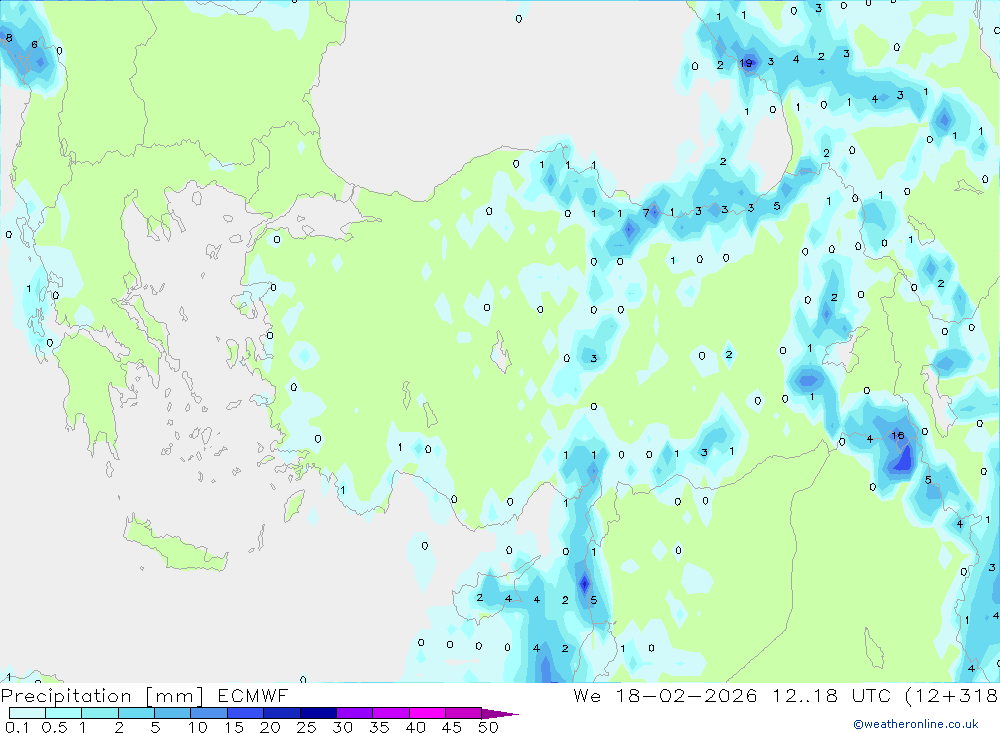Click the legend label '30'

pos(342,727)
